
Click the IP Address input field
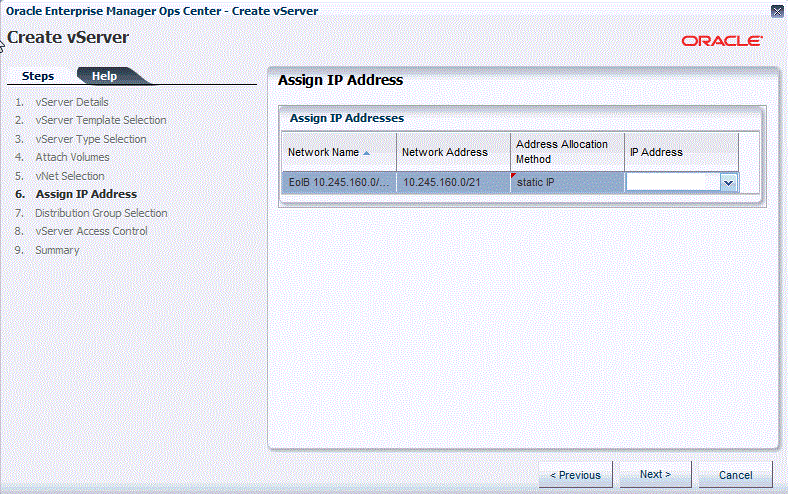click(x=672, y=183)
